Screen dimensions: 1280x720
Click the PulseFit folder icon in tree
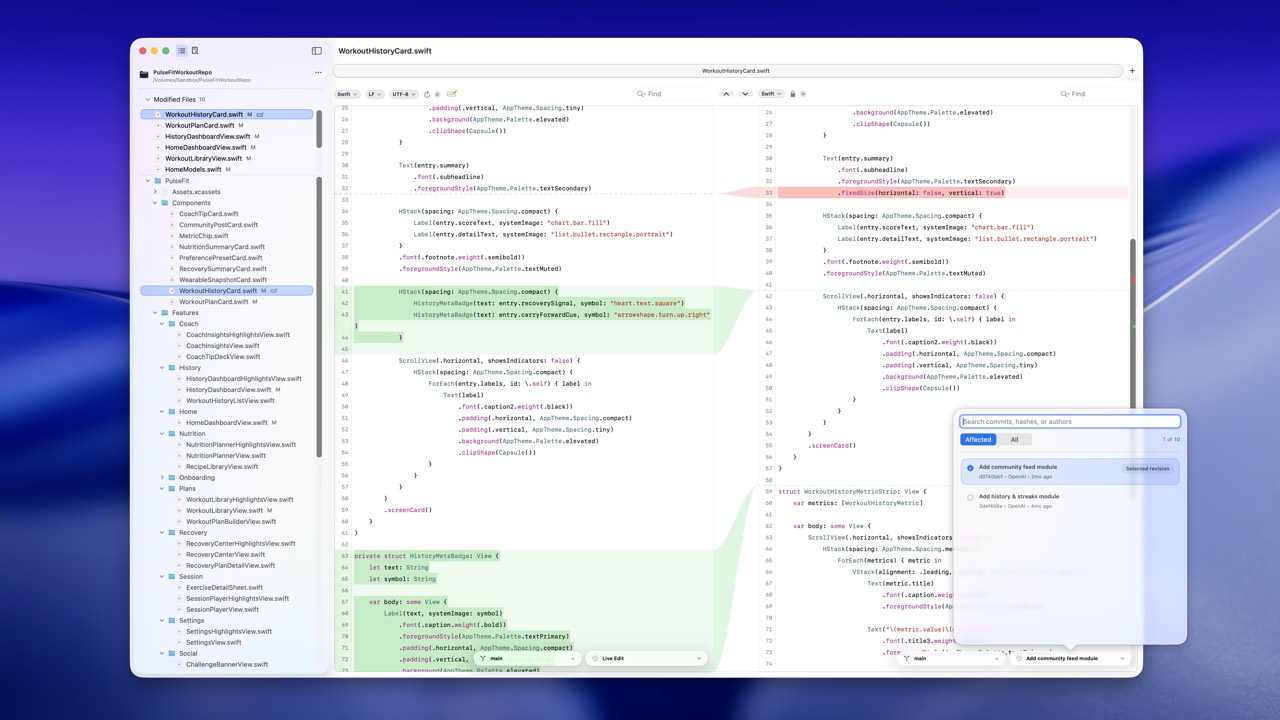coord(157,181)
